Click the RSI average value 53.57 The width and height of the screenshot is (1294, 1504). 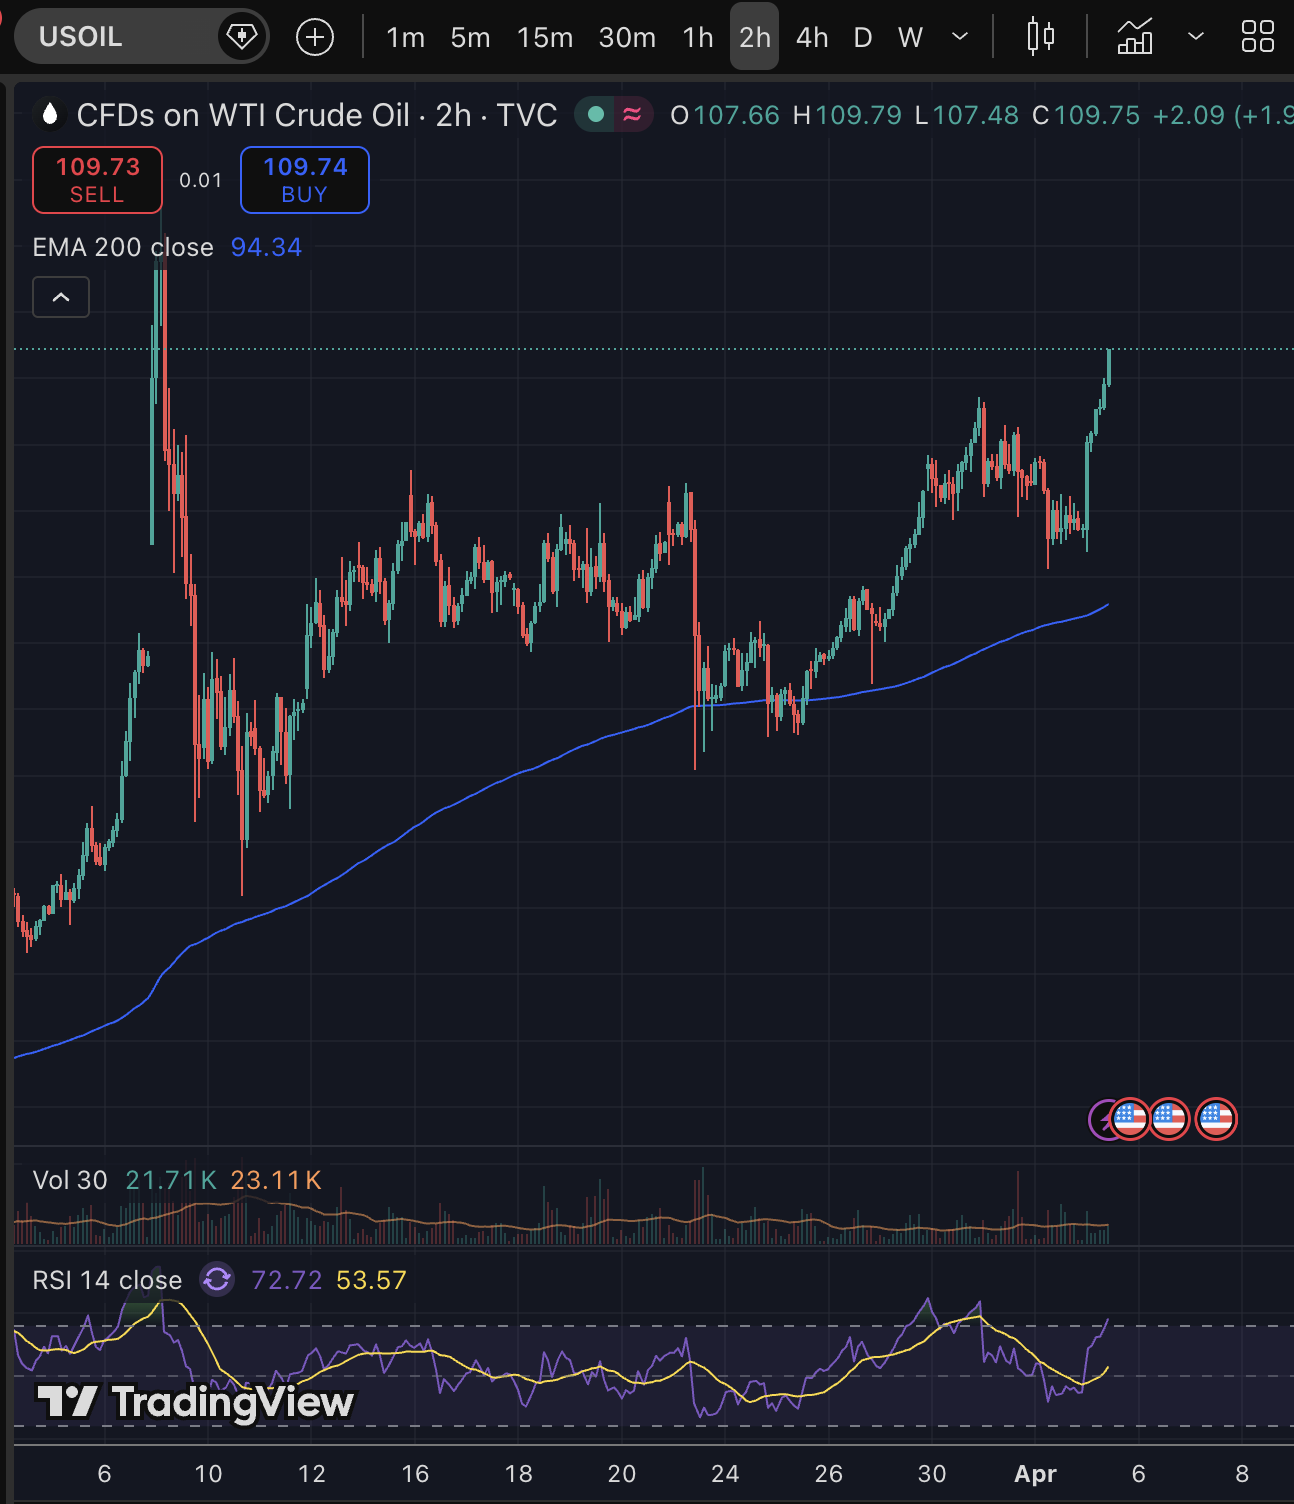pos(371,1280)
